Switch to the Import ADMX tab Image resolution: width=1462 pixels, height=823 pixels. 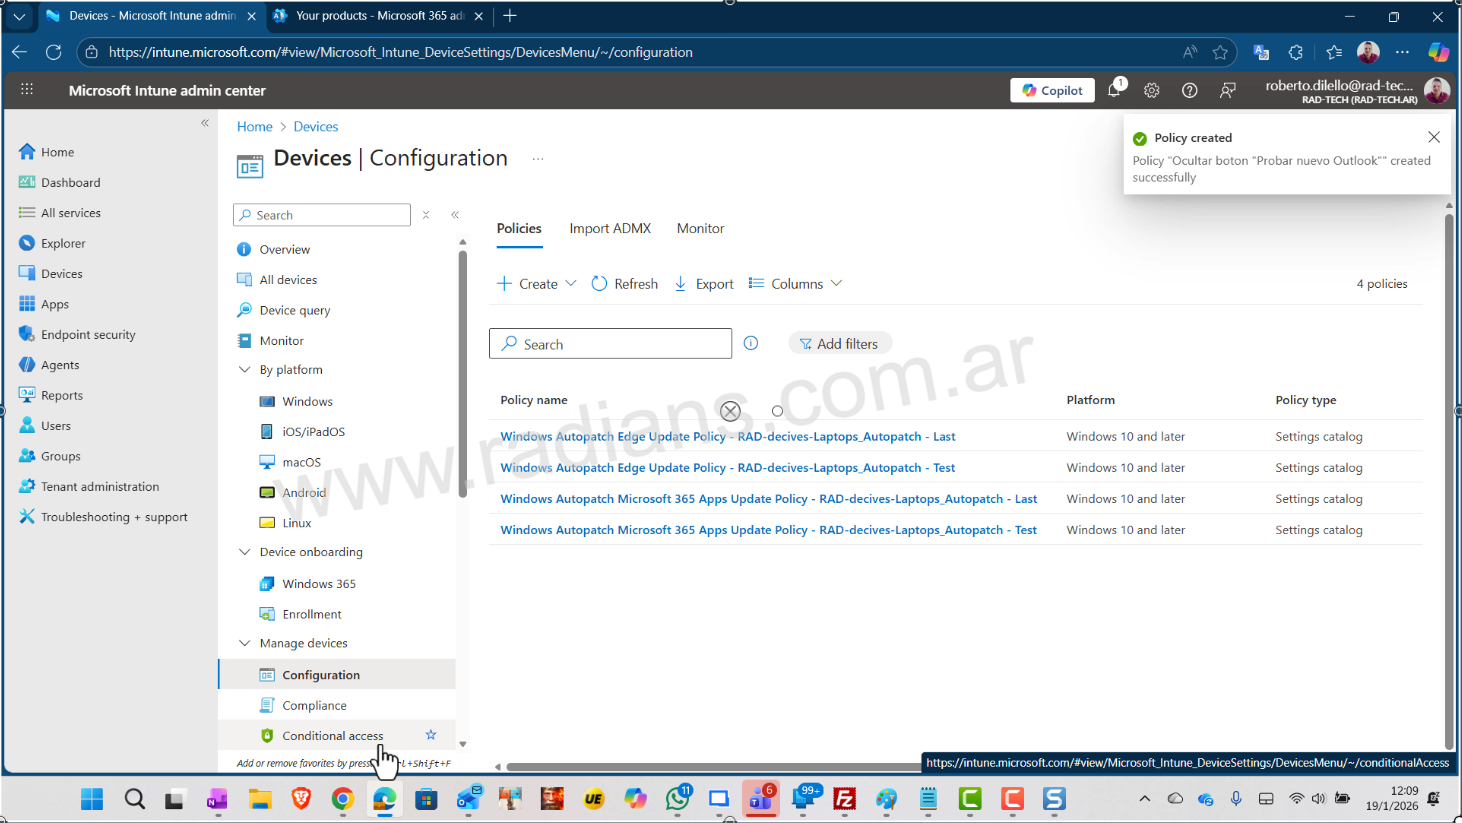coord(610,228)
